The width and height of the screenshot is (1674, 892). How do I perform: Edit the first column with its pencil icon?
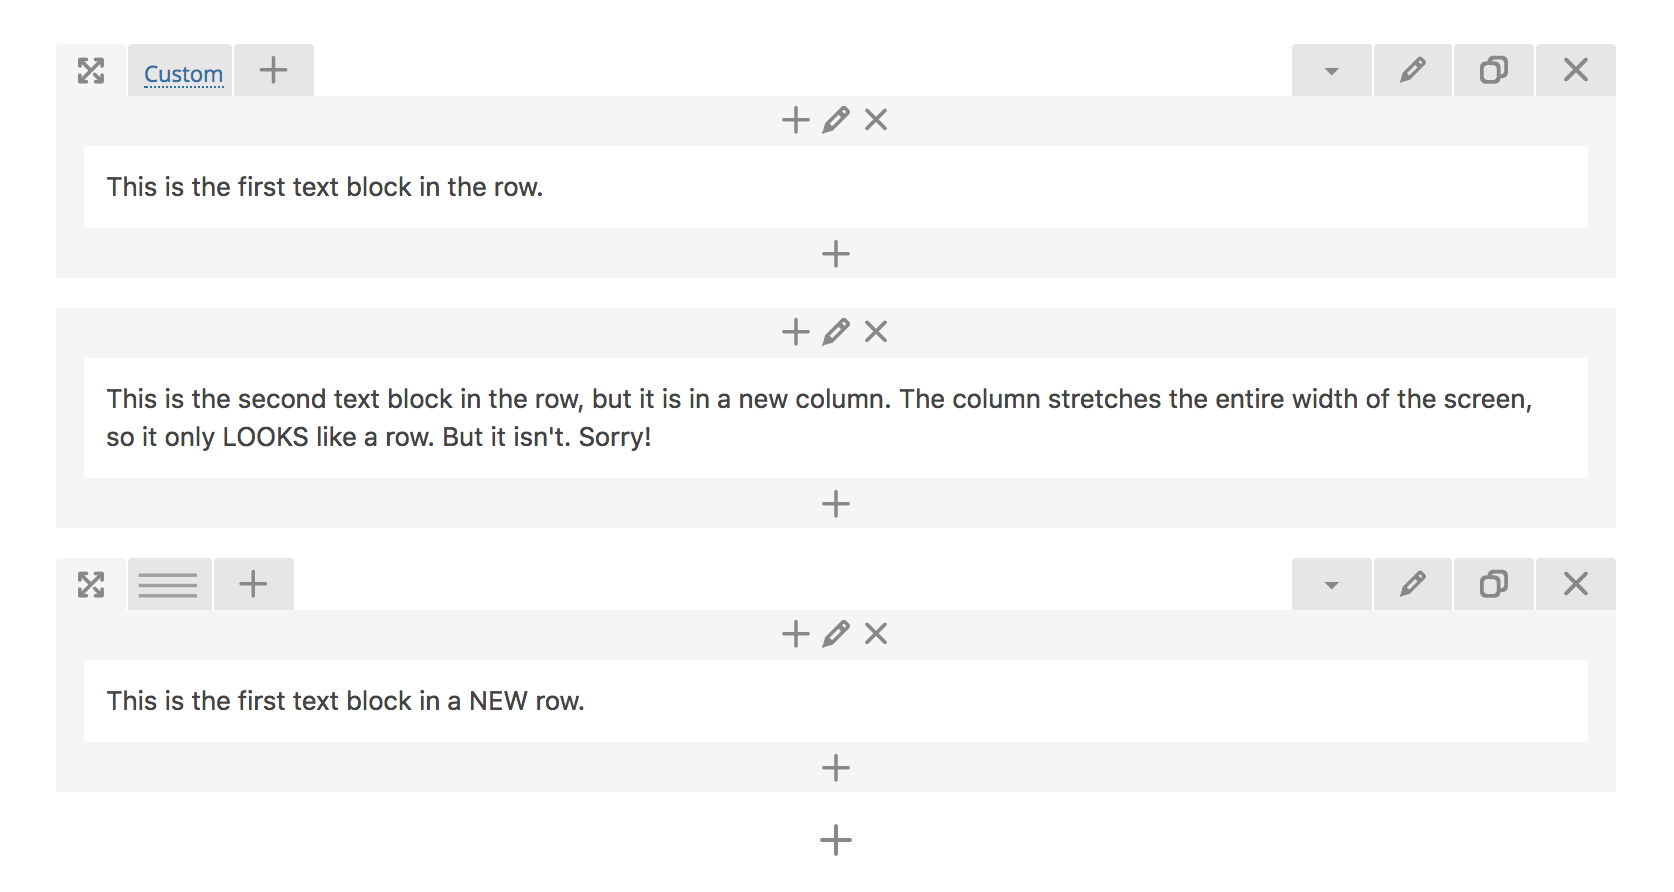836,120
